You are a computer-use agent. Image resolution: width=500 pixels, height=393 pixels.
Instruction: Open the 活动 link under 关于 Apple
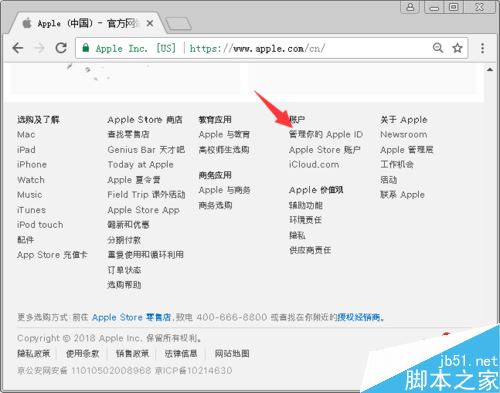click(x=388, y=180)
